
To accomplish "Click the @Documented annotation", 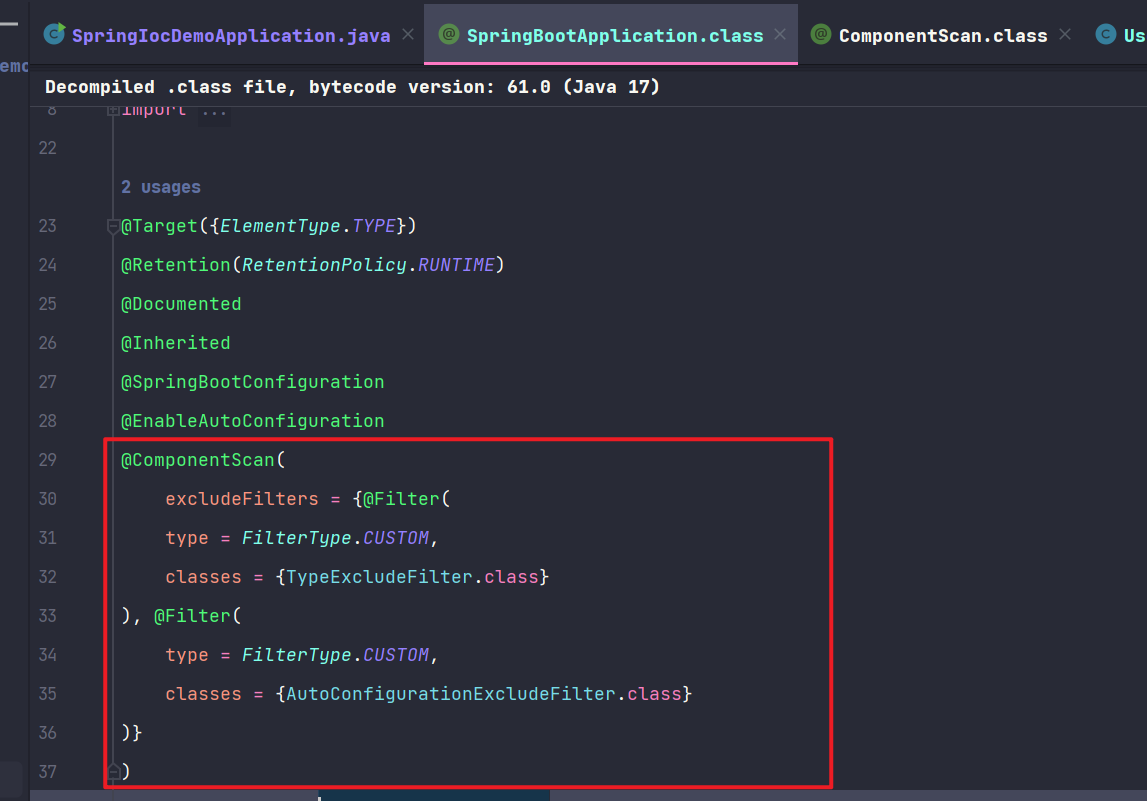I will [181, 304].
